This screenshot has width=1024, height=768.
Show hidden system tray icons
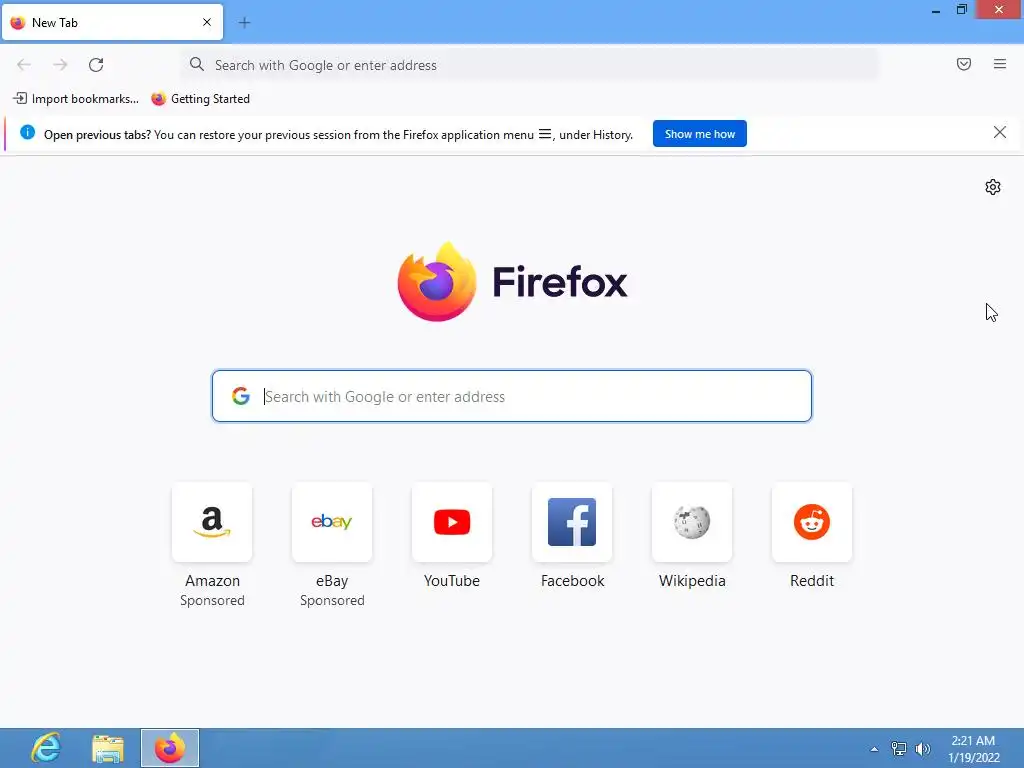(874, 749)
